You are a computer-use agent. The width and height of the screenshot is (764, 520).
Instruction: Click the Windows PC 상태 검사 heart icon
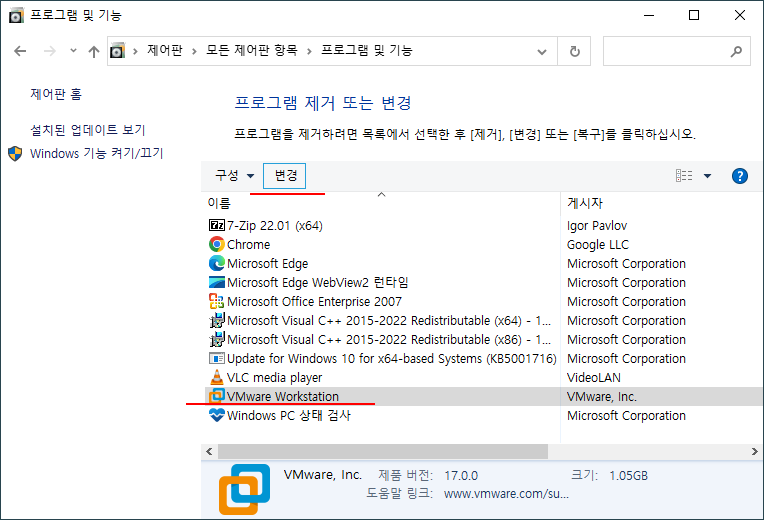217,415
